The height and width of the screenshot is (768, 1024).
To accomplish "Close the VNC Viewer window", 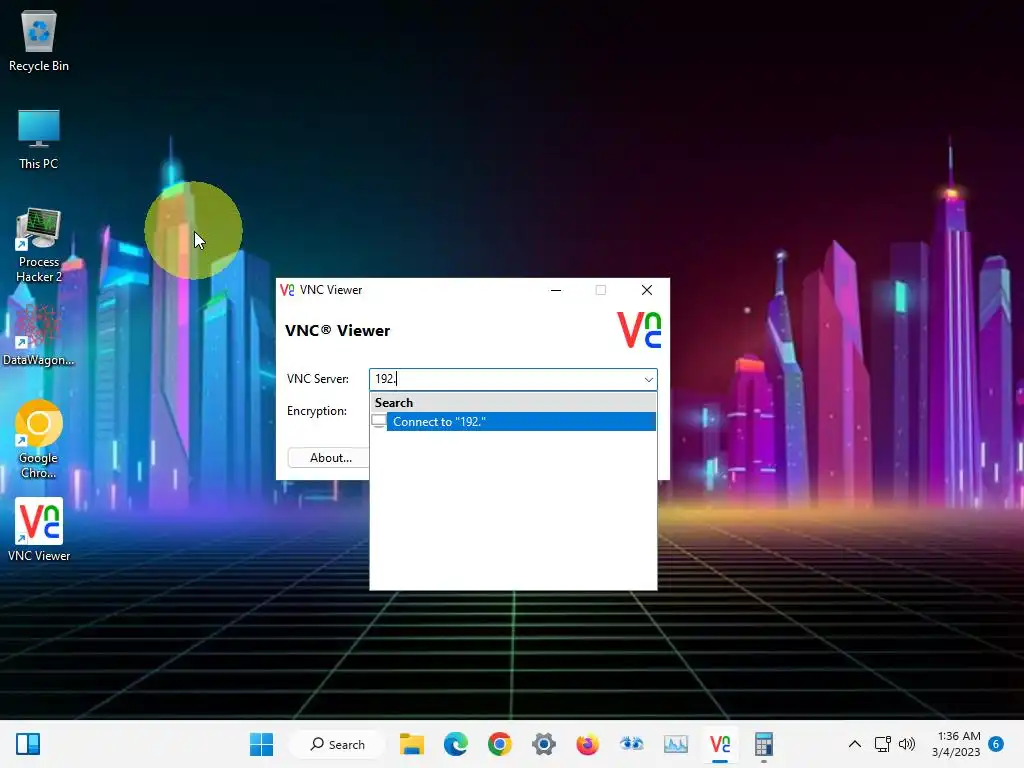I will [647, 290].
